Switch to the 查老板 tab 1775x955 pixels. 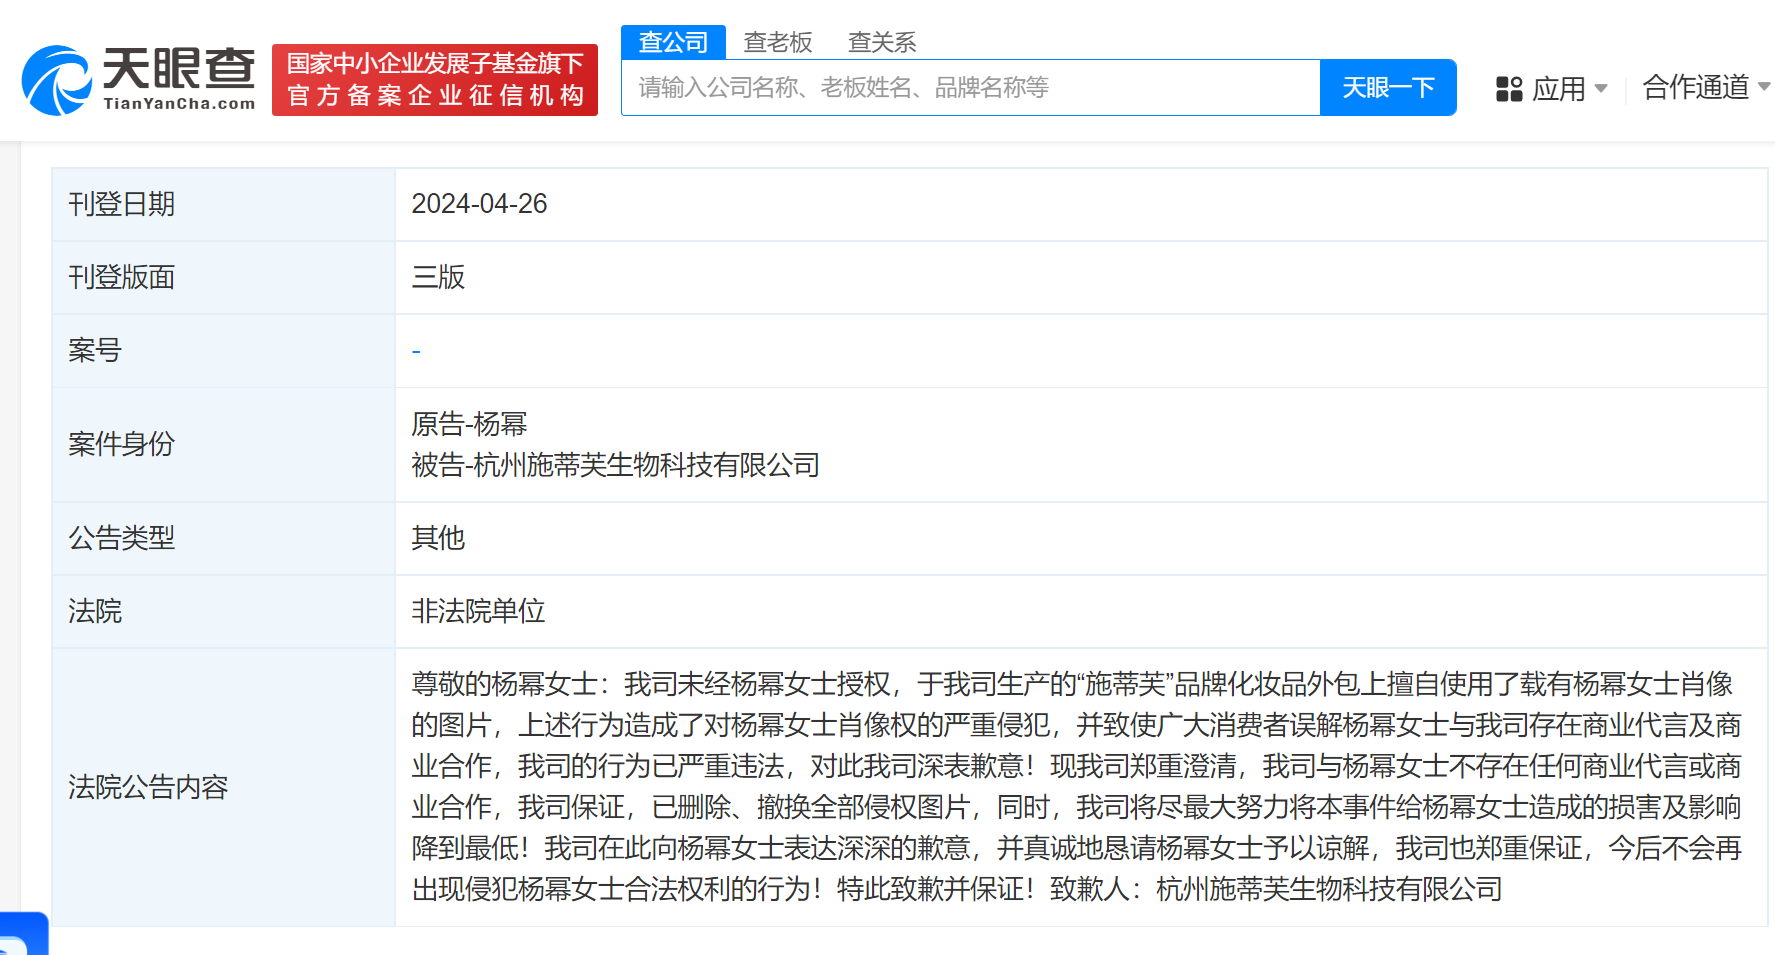point(778,42)
